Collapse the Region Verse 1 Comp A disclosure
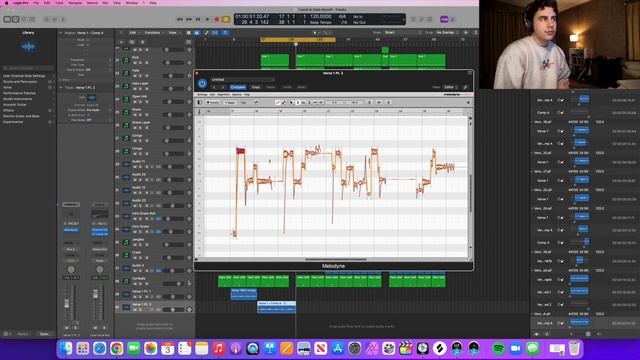Viewport: 640px width, 360px height. click(x=61, y=33)
